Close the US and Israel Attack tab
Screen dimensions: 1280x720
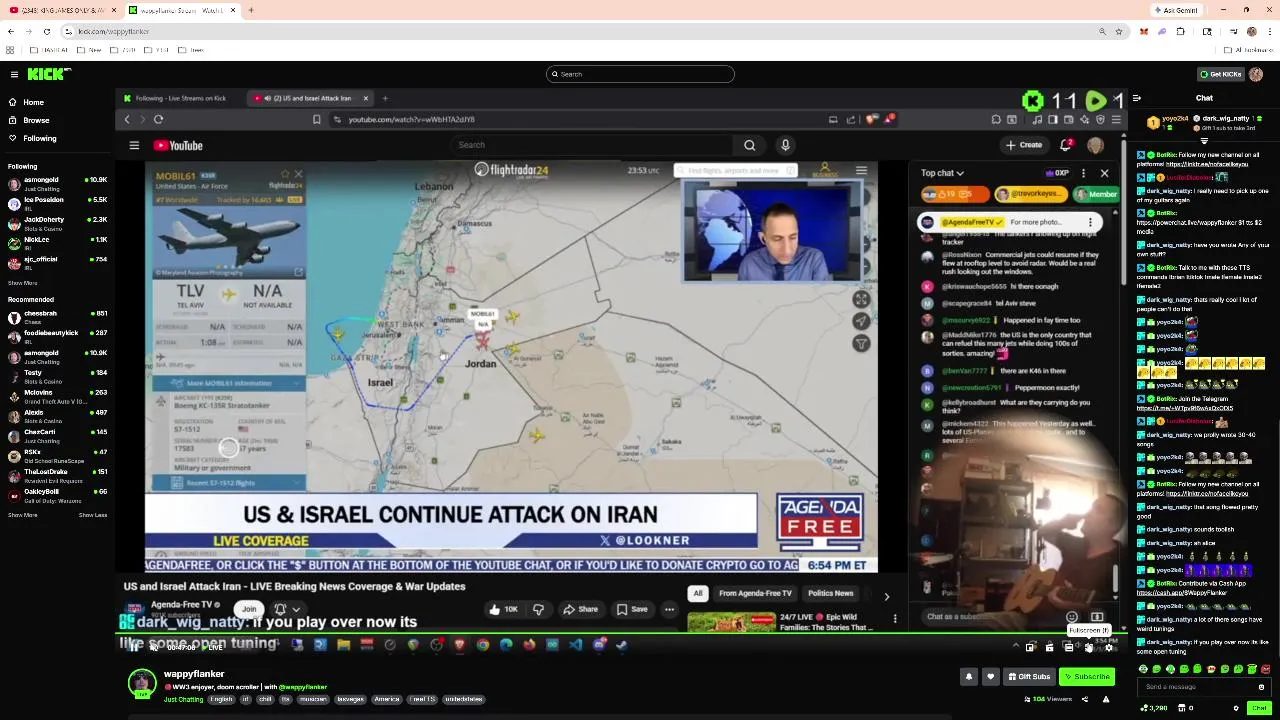(365, 98)
